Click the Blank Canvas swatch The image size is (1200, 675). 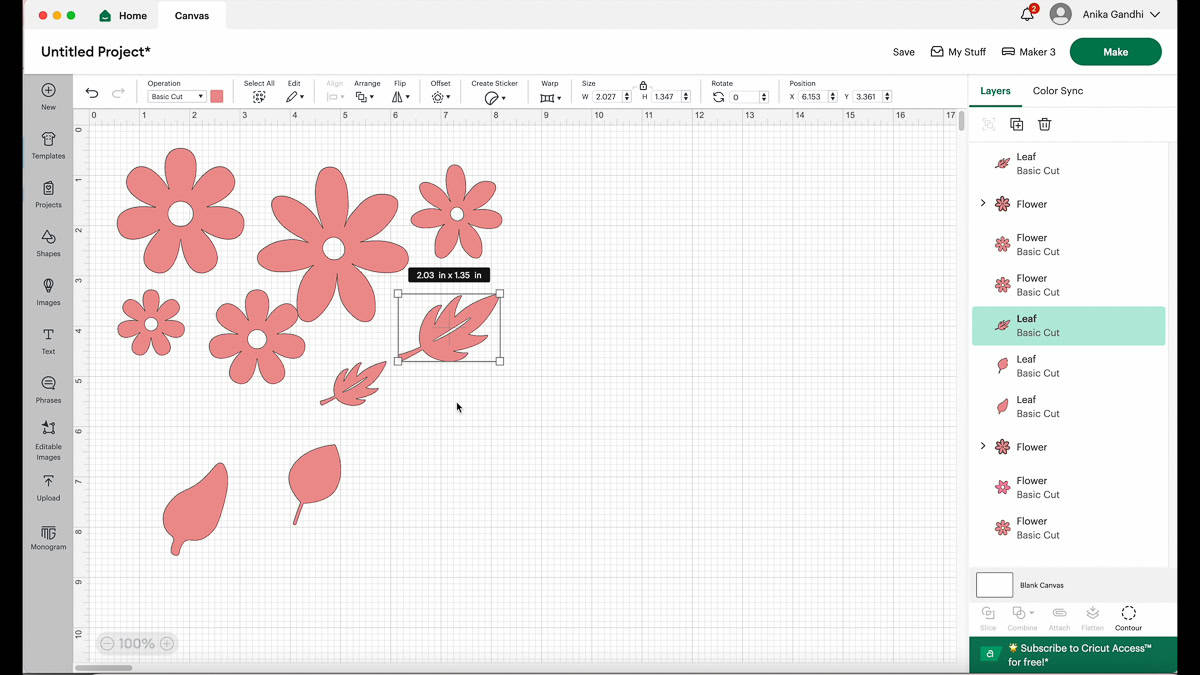click(995, 585)
